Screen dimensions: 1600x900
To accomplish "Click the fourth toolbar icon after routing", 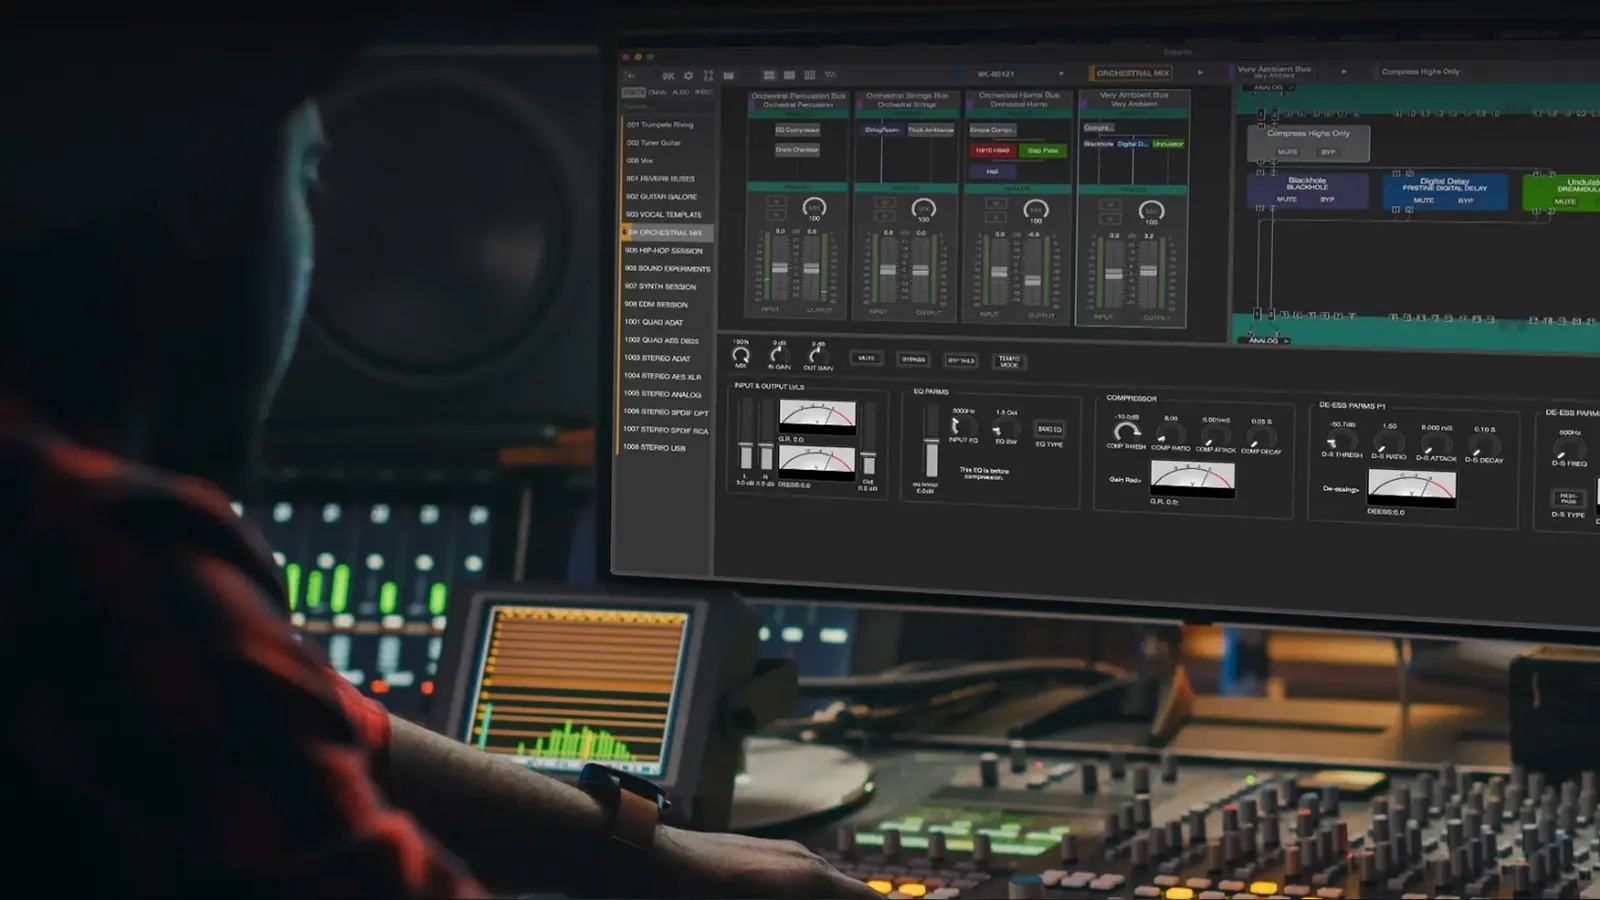I will pos(728,75).
